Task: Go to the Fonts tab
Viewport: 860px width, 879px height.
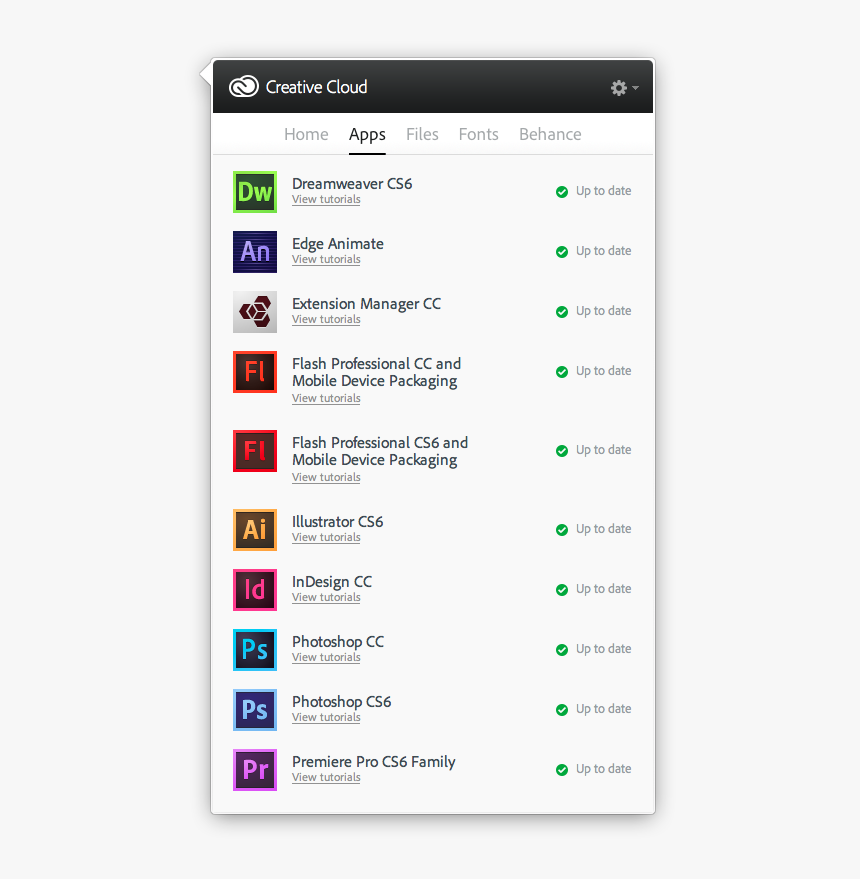Action: click(478, 134)
